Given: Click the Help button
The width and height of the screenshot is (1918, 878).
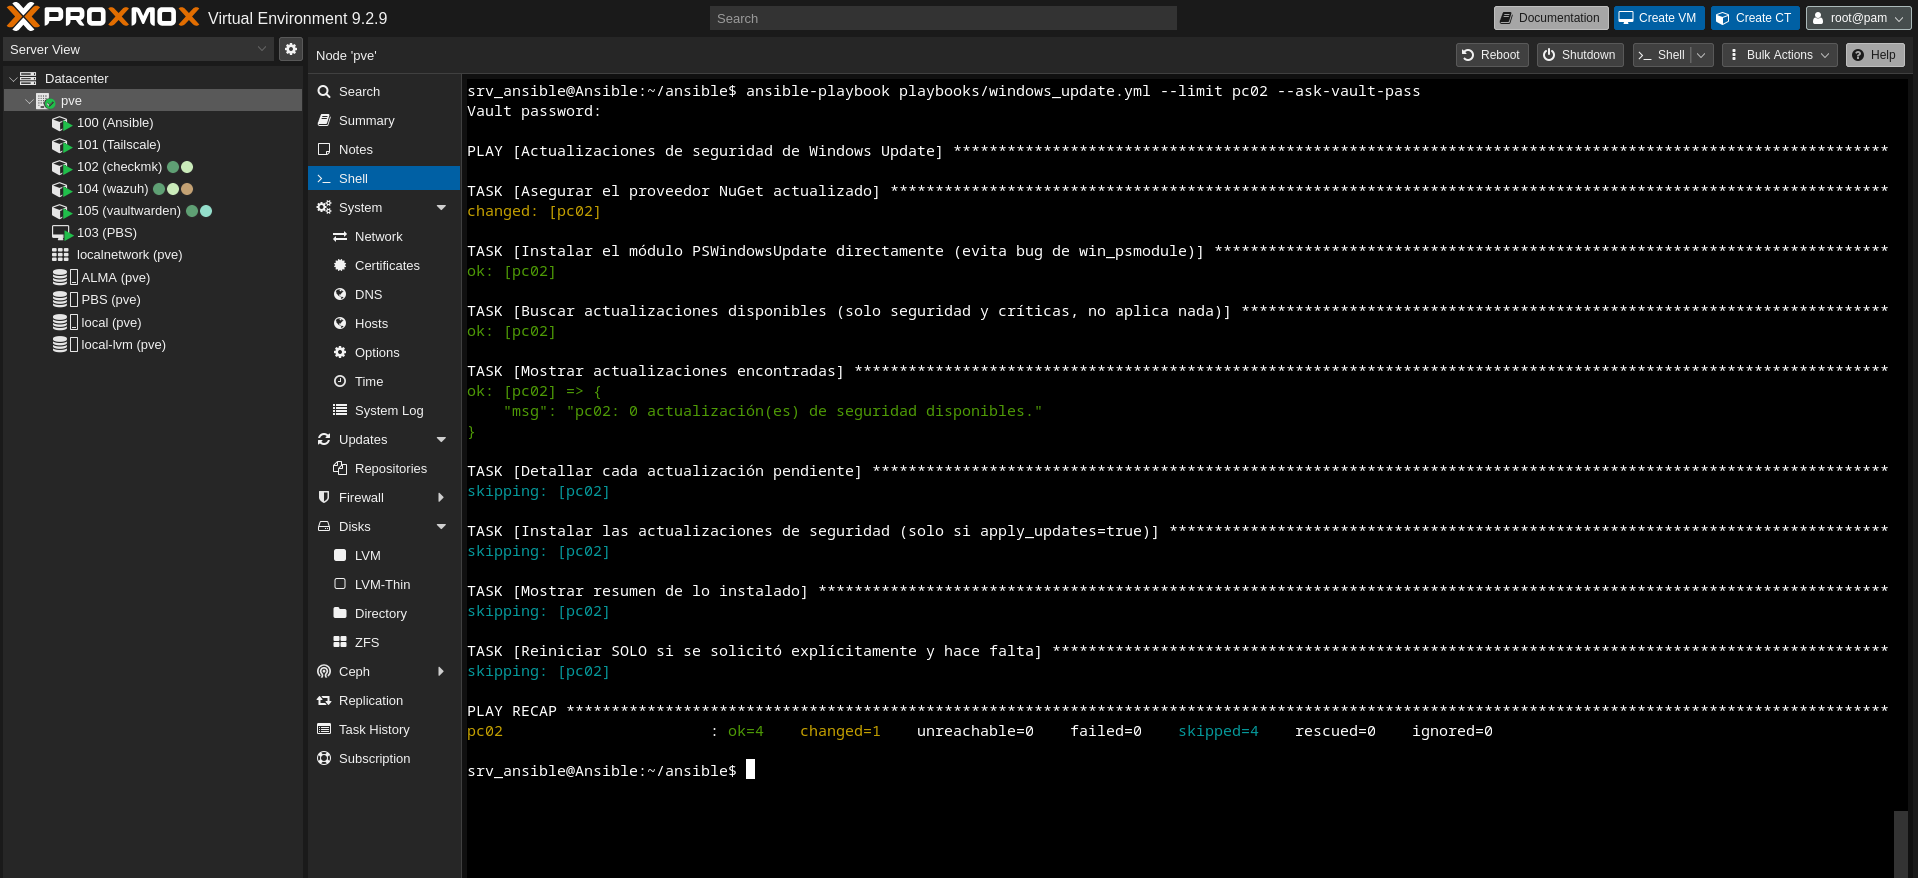Looking at the screenshot, I should click(1874, 55).
